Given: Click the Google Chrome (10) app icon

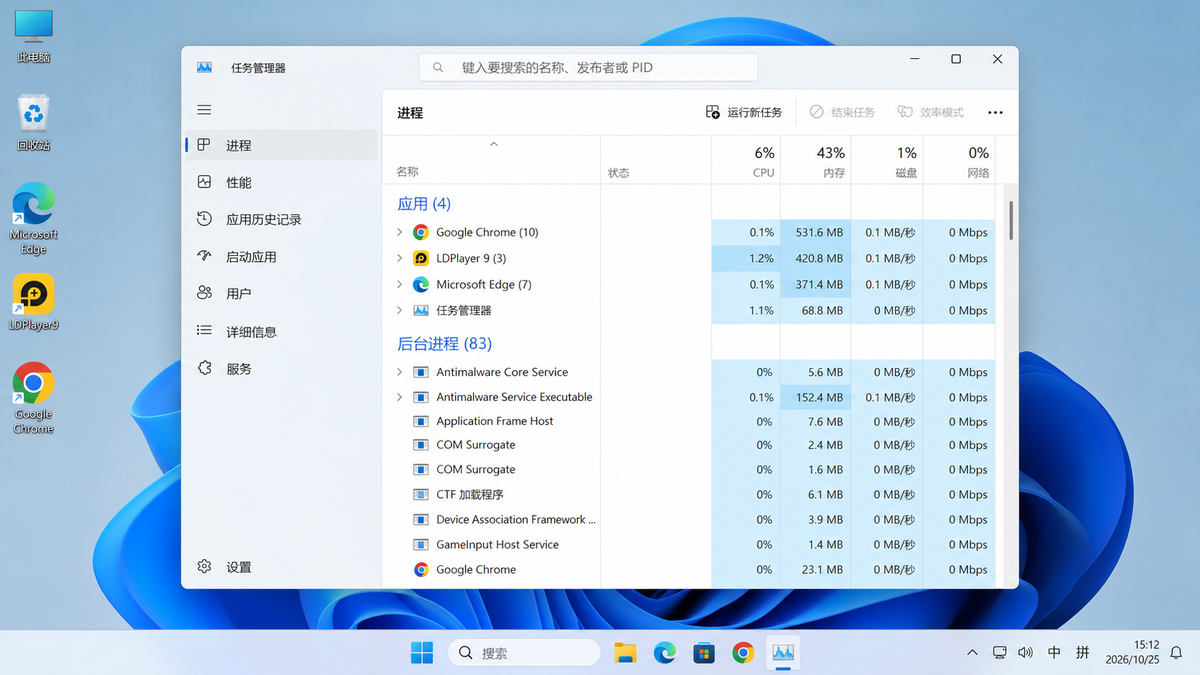Looking at the screenshot, I should tap(421, 232).
